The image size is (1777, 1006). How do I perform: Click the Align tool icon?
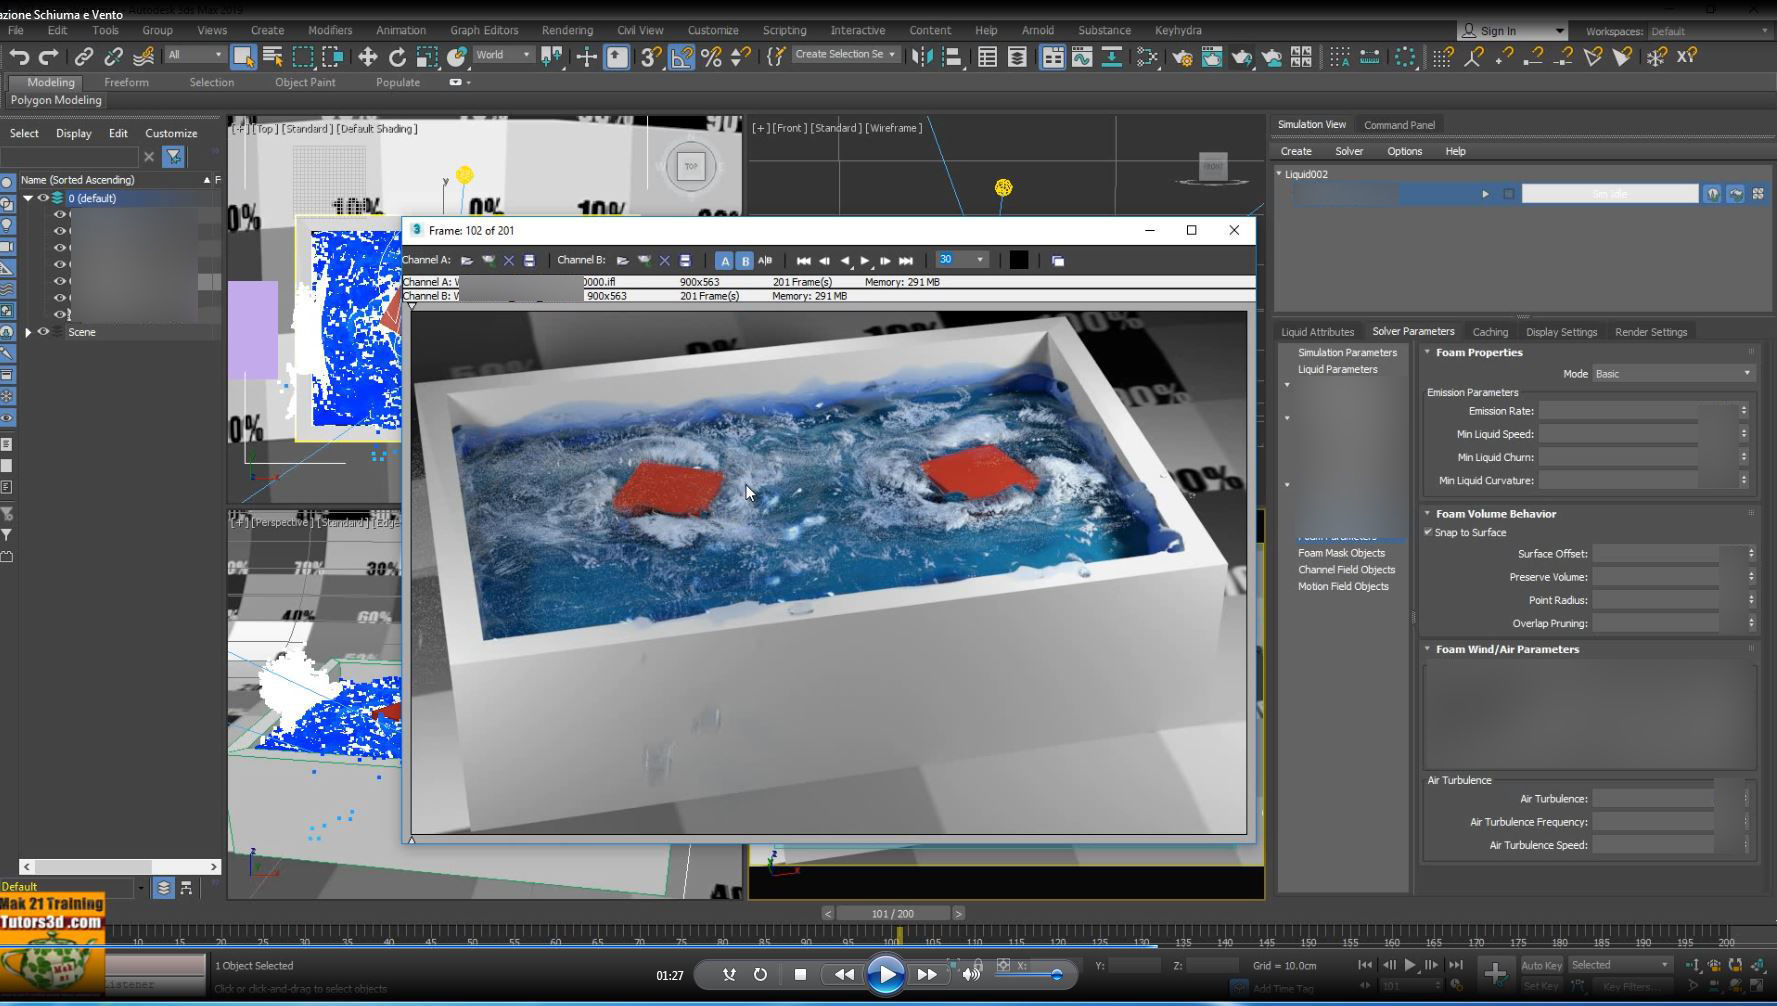pyautogui.click(x=952, y=57)
